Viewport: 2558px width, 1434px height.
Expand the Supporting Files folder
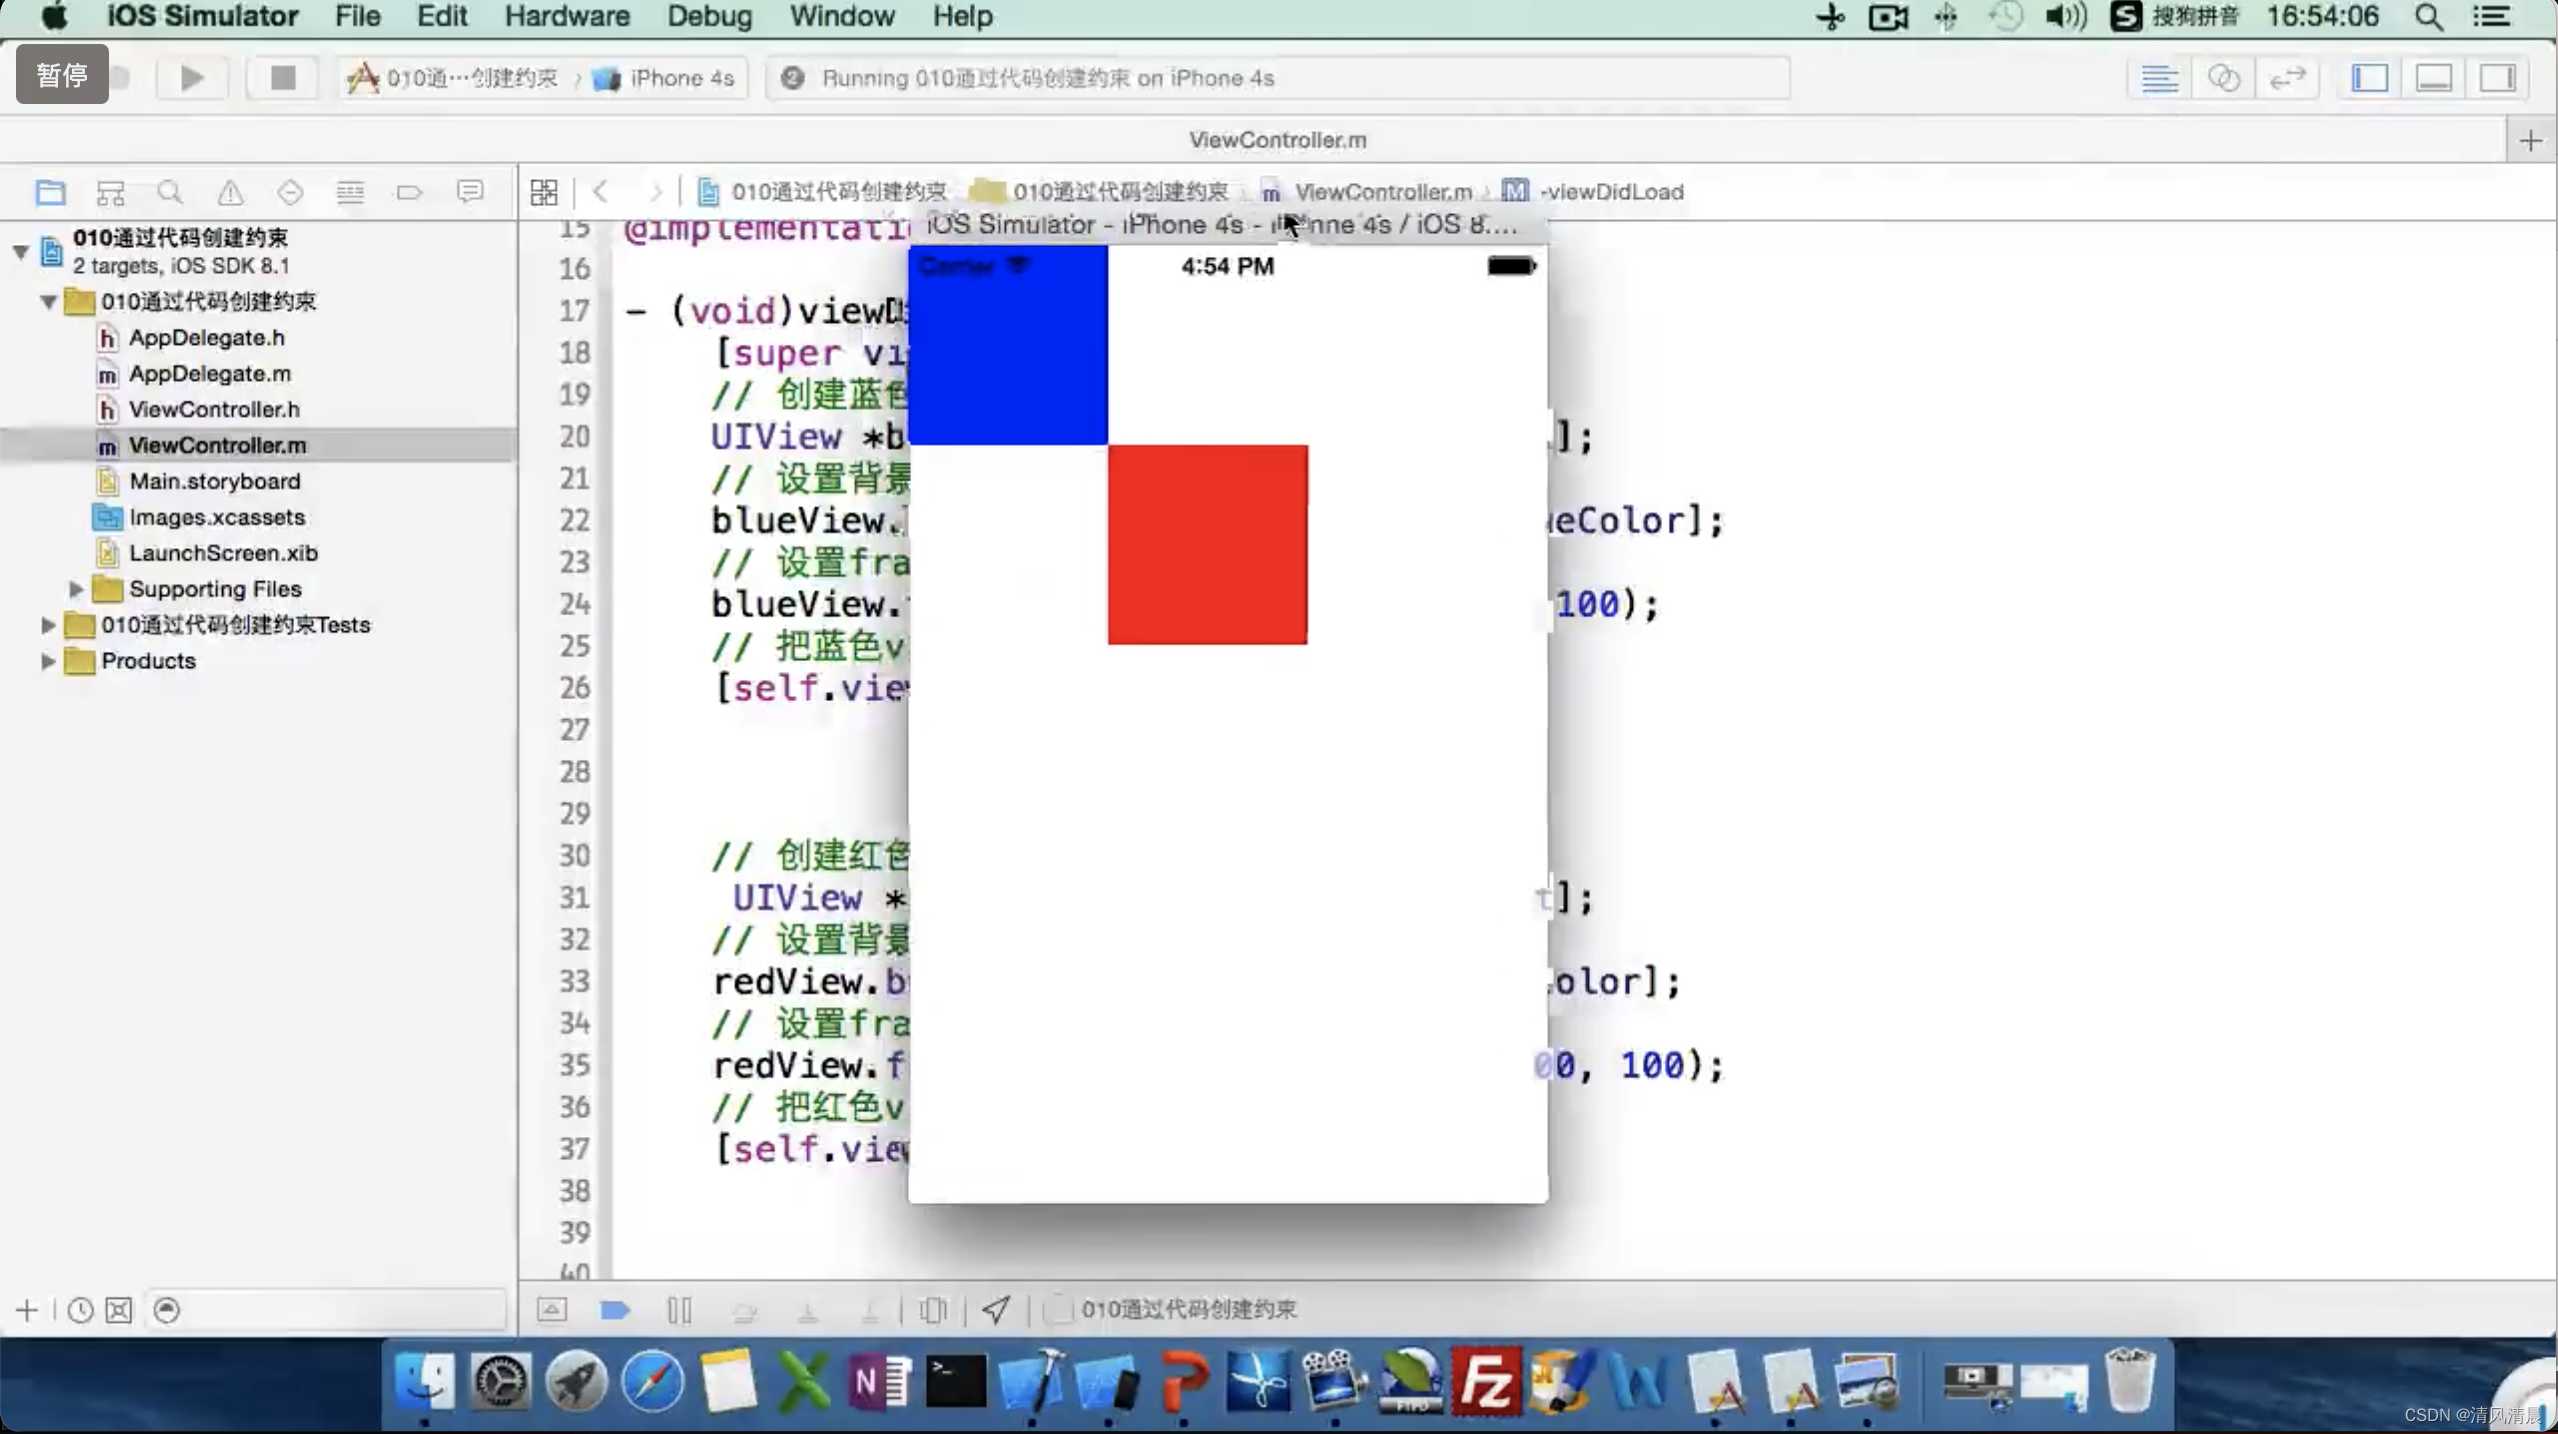point(76,589)
